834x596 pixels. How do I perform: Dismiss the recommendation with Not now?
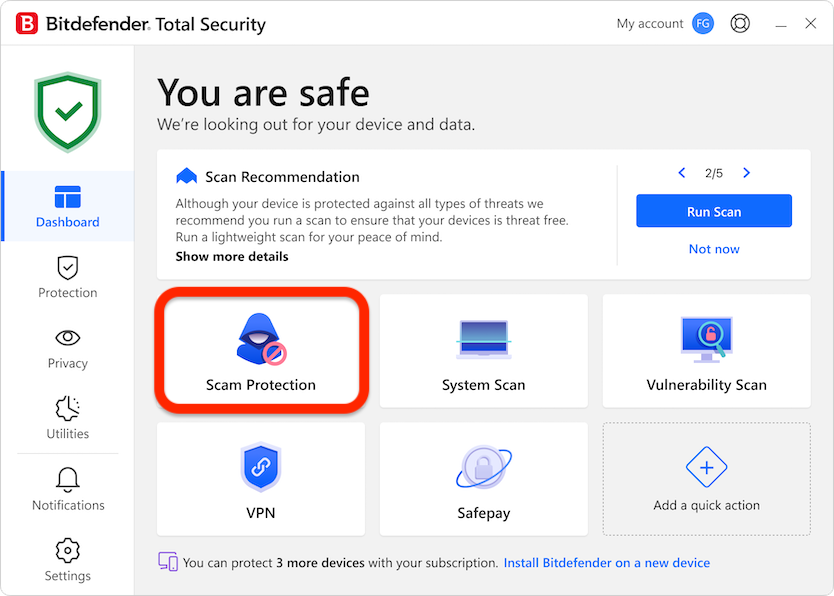coord(713,248)
